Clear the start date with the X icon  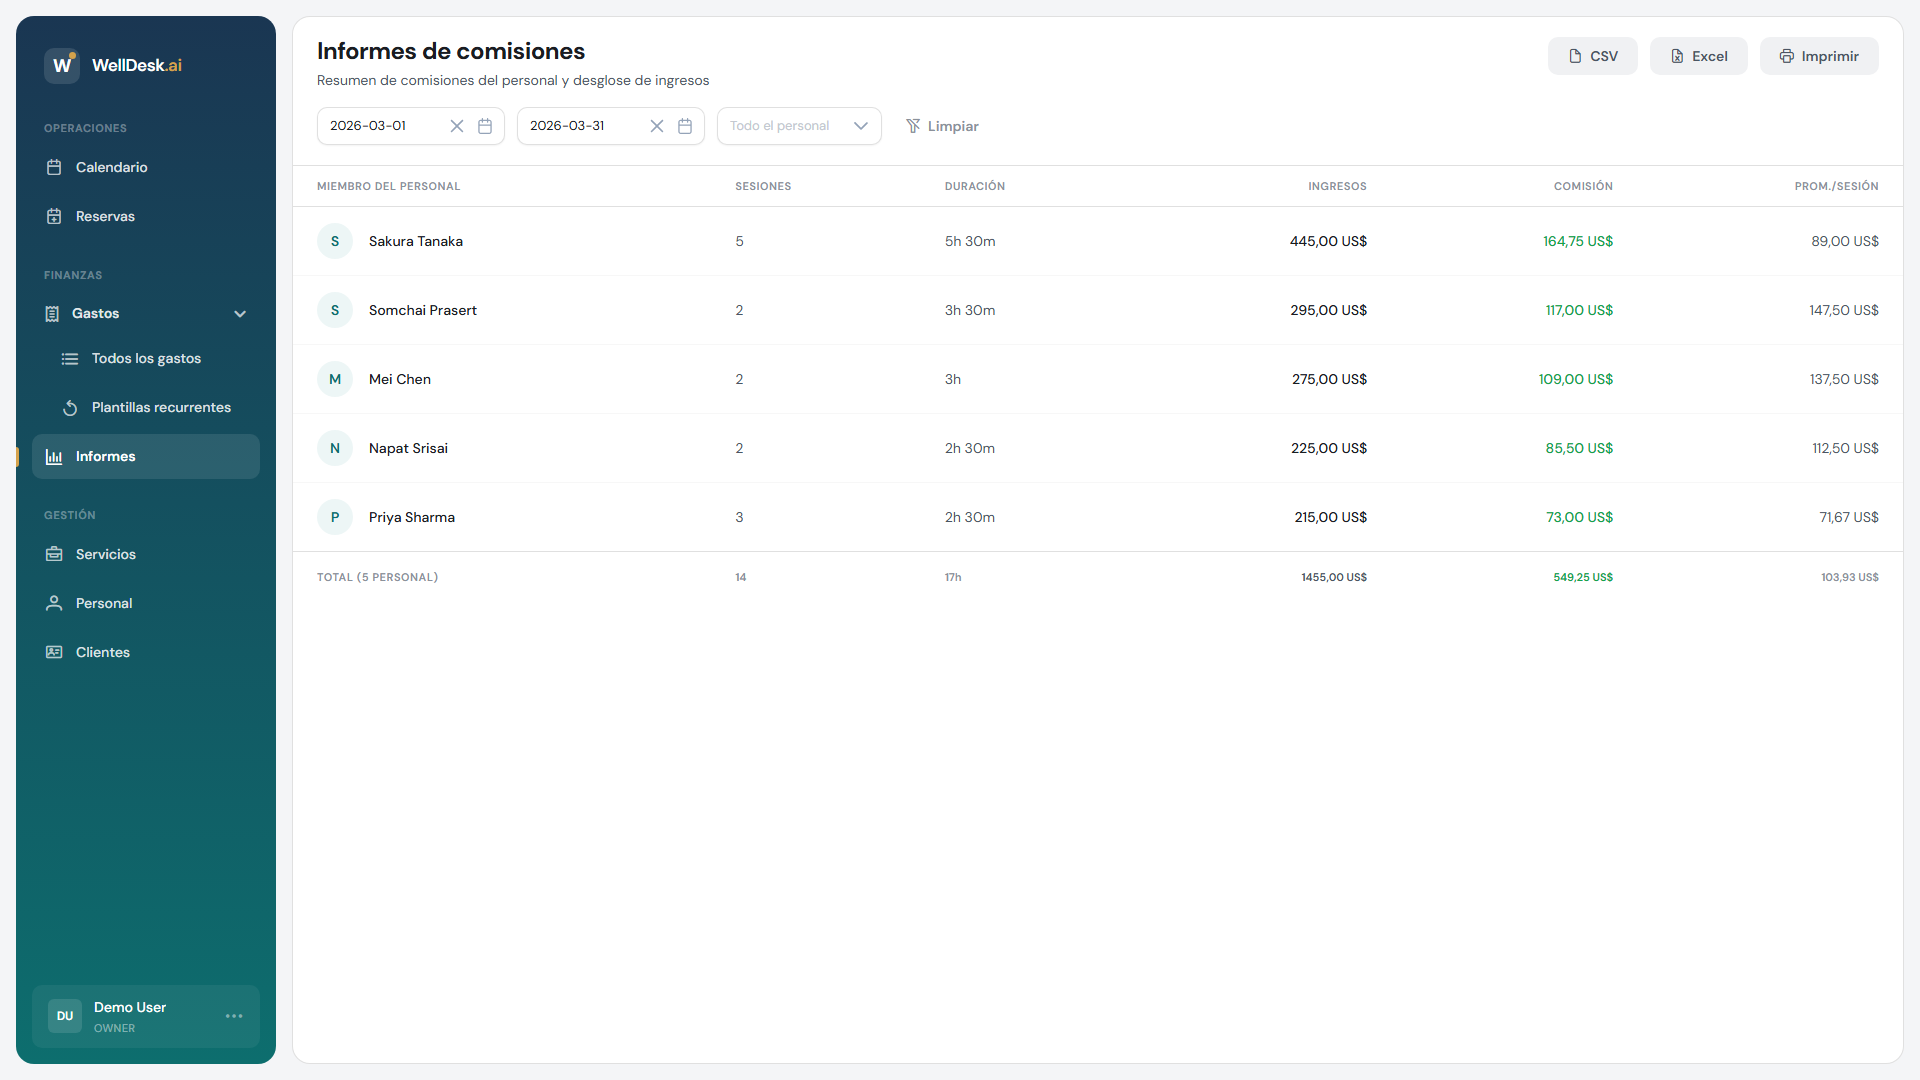pyautogui.click(x=457, y=126)
